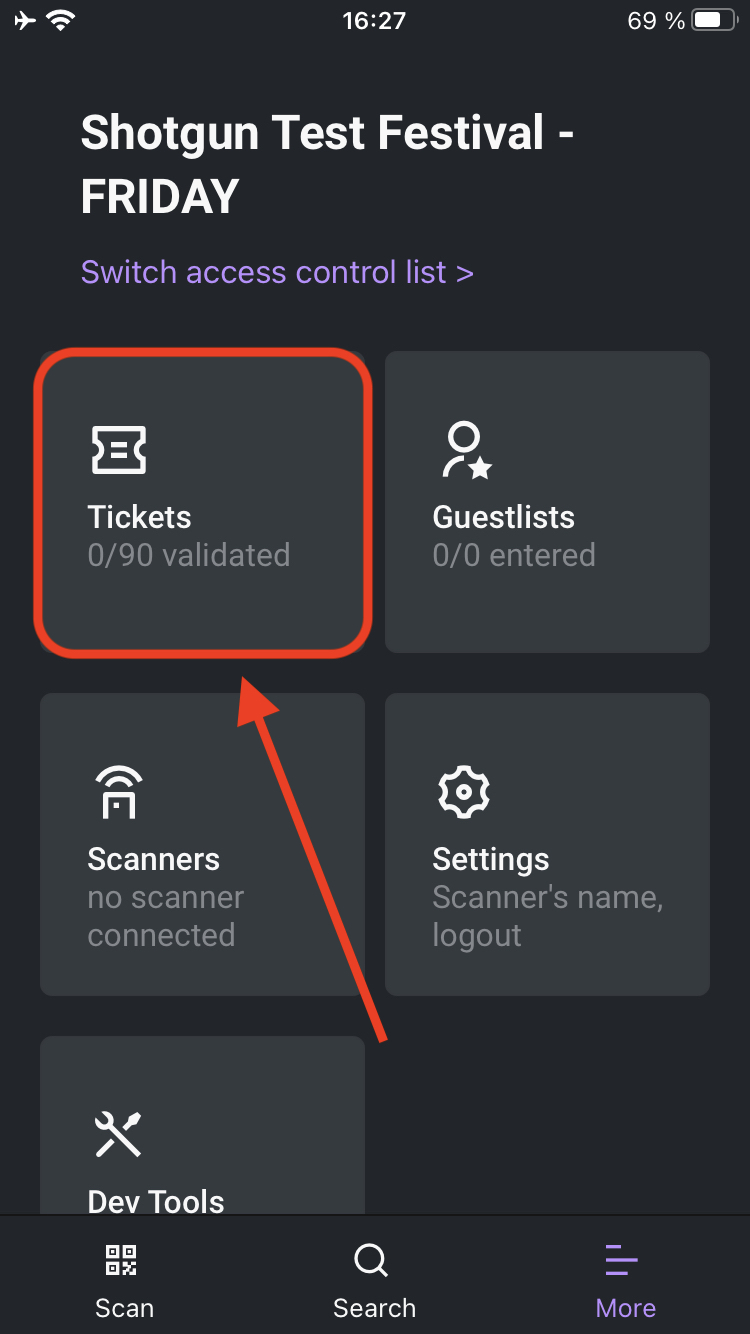Open the Tickets tile

[x=203, y=502]
